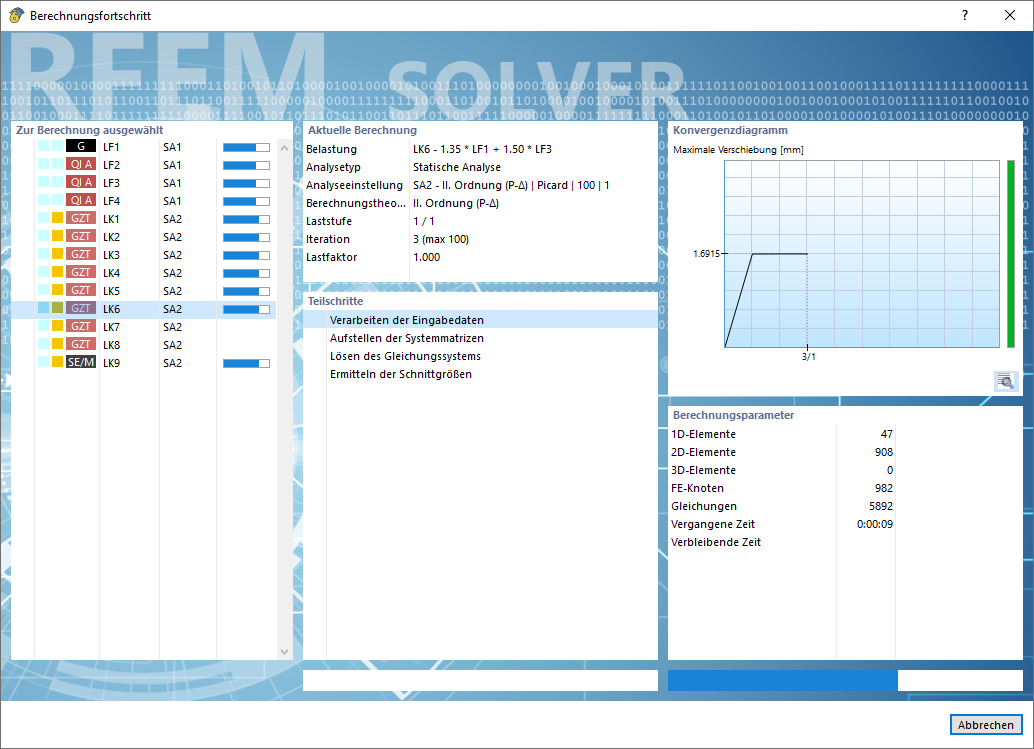The width and height of the screenshot is (1034, 749).
Task: Click the FE-Knoten value 982
Action: click(884, 488)
